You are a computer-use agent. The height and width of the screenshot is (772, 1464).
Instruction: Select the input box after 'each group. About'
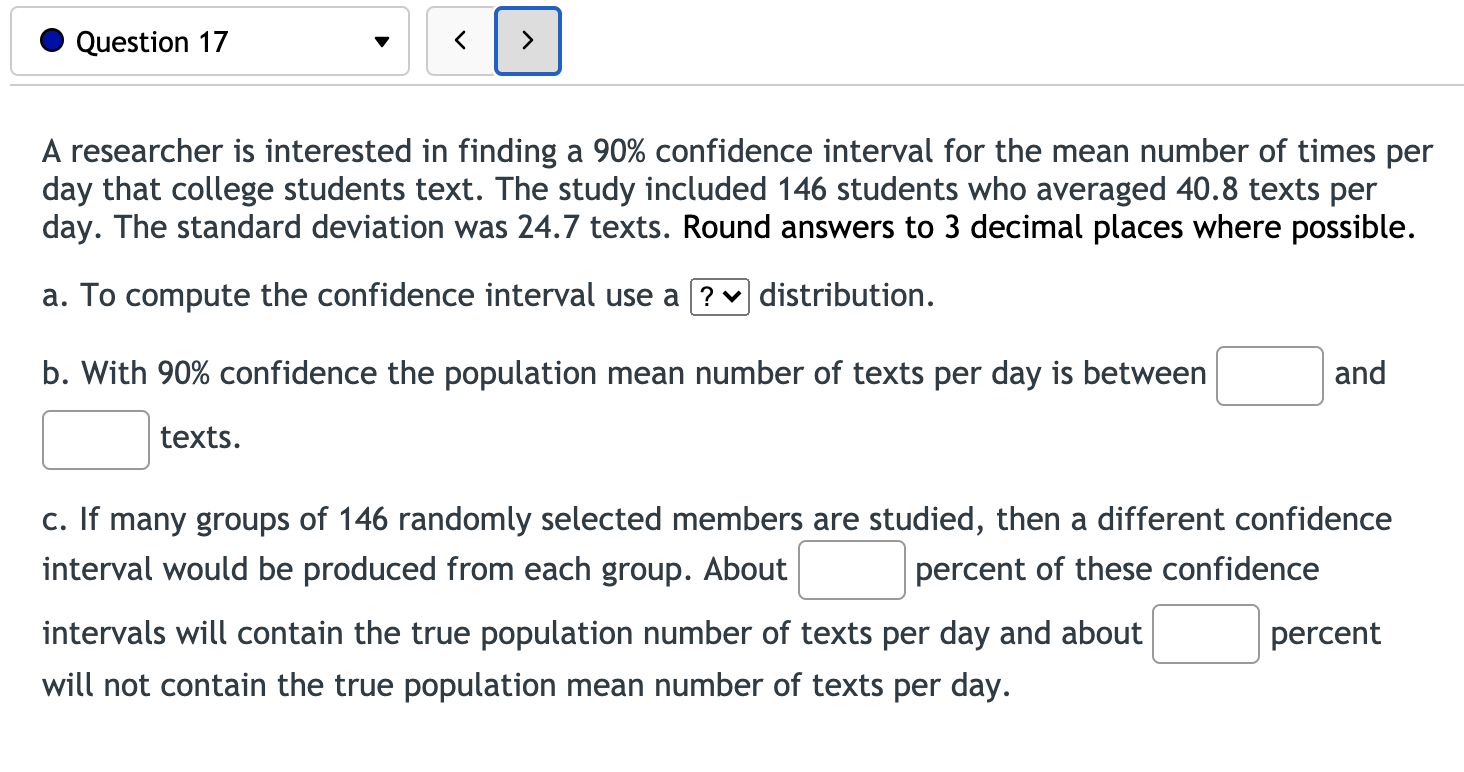(x=851, y=570)
